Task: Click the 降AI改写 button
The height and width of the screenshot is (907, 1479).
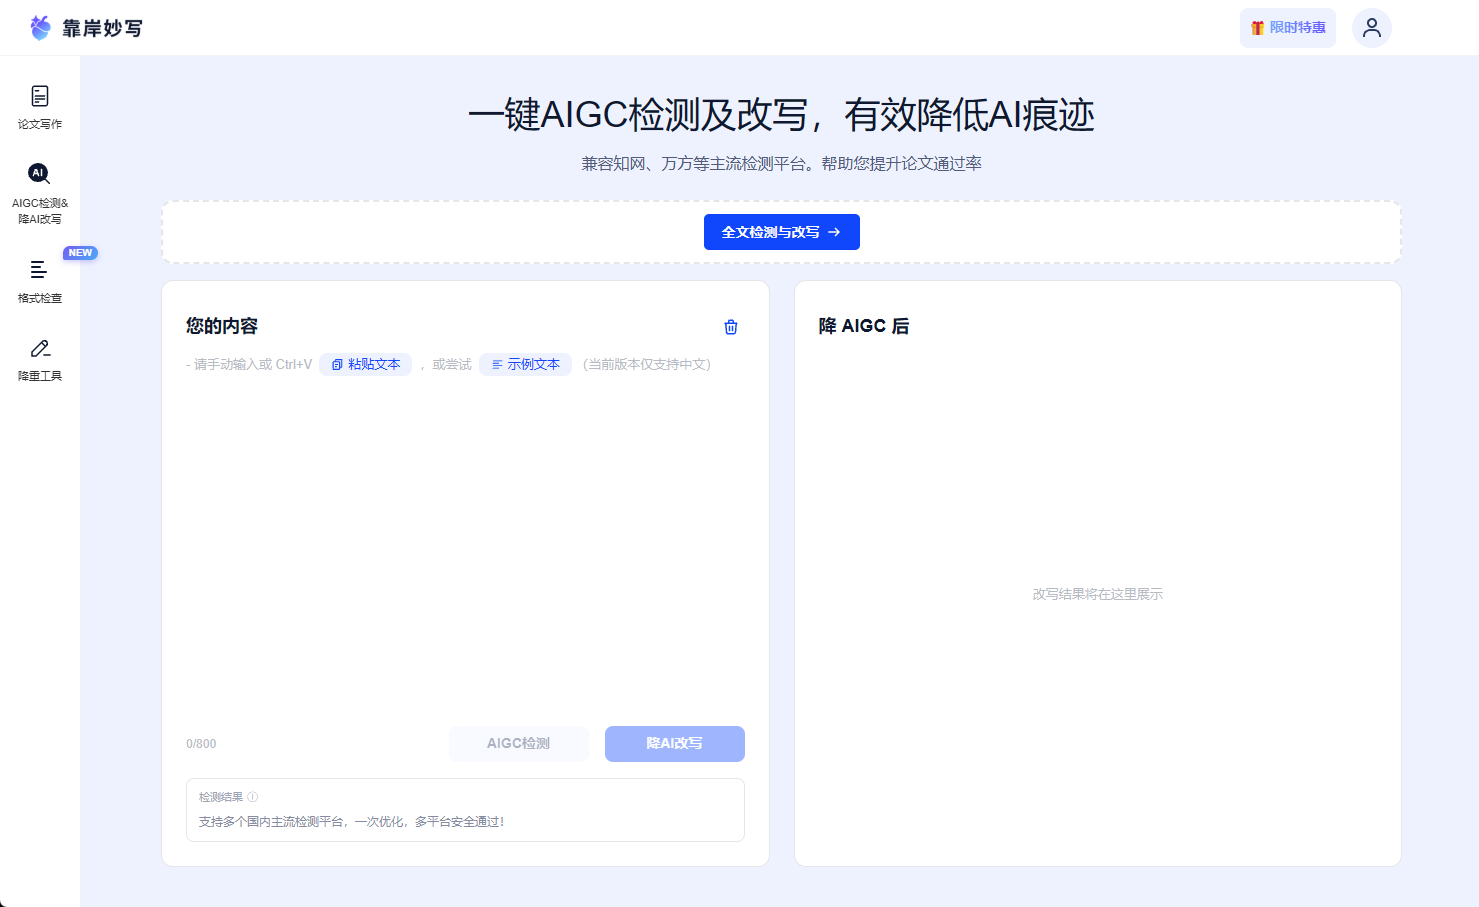Action: point(674,743)
